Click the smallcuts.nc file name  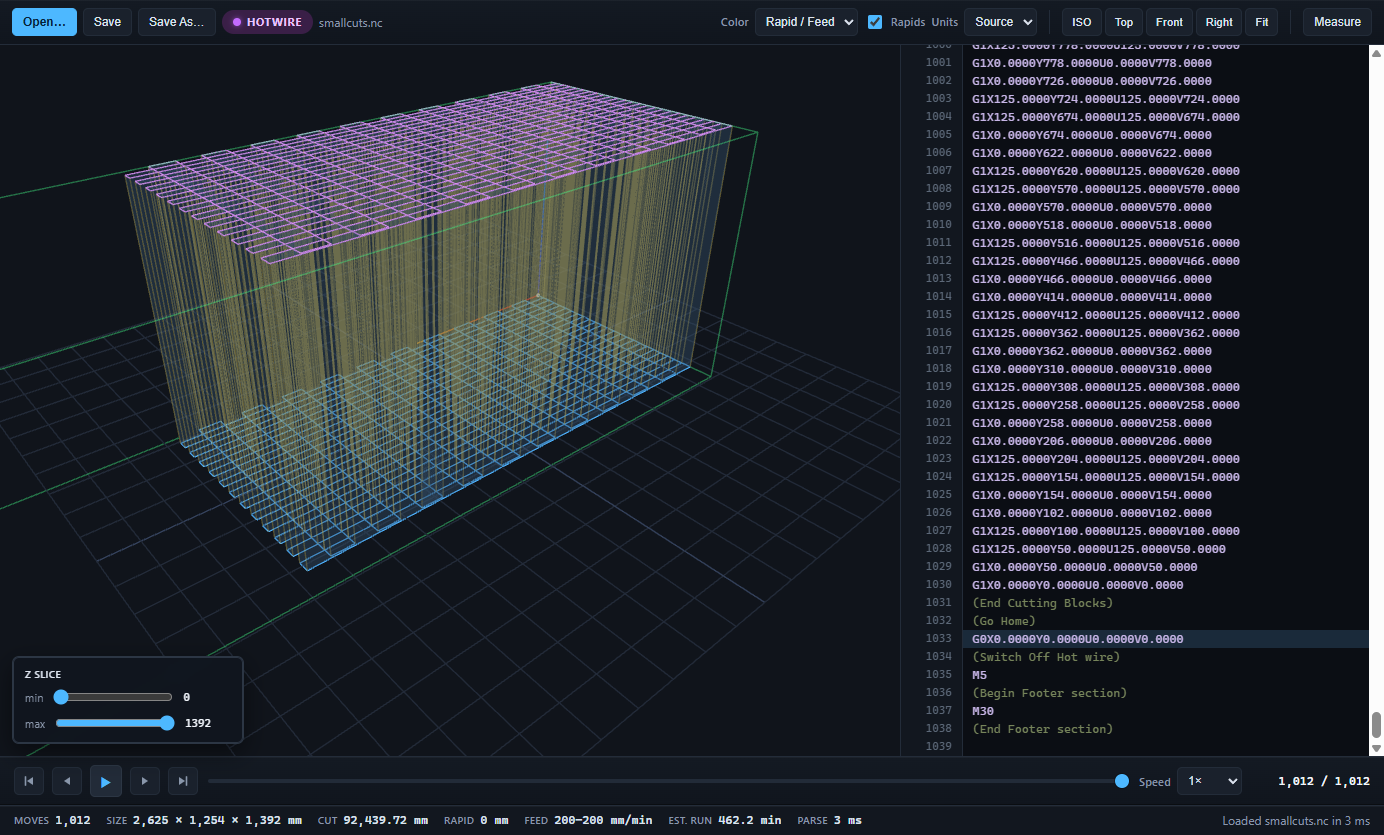[351, 22]
